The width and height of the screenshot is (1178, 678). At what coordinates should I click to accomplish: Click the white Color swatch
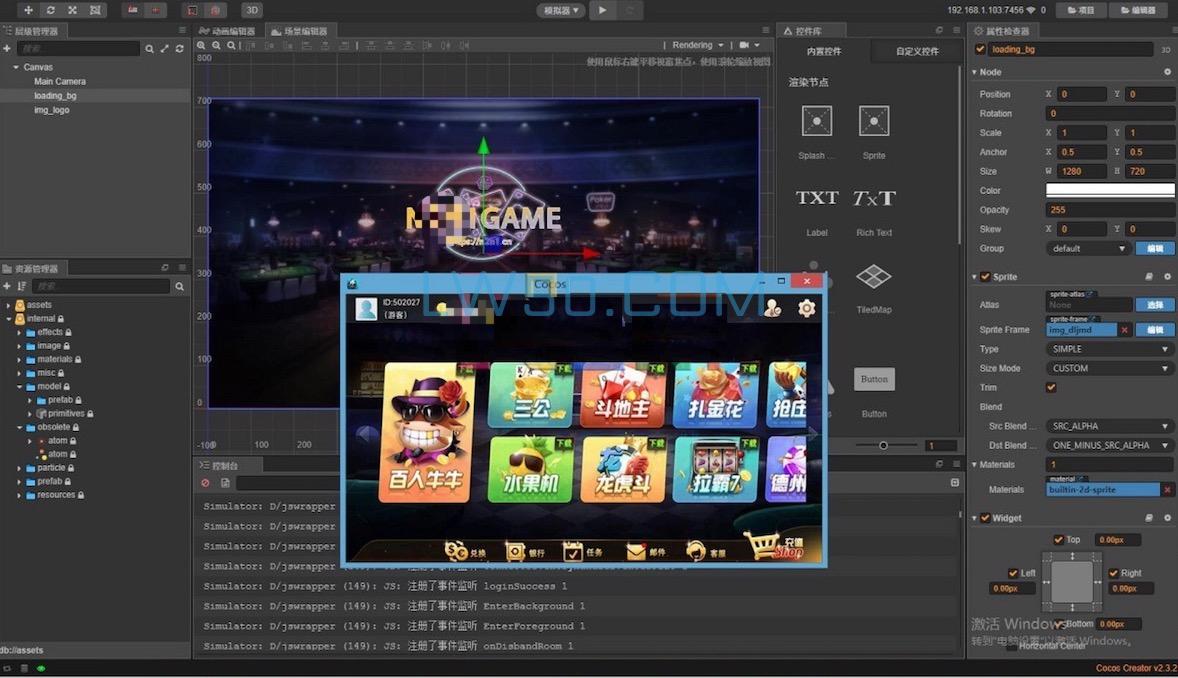(x=1110, y=190)
